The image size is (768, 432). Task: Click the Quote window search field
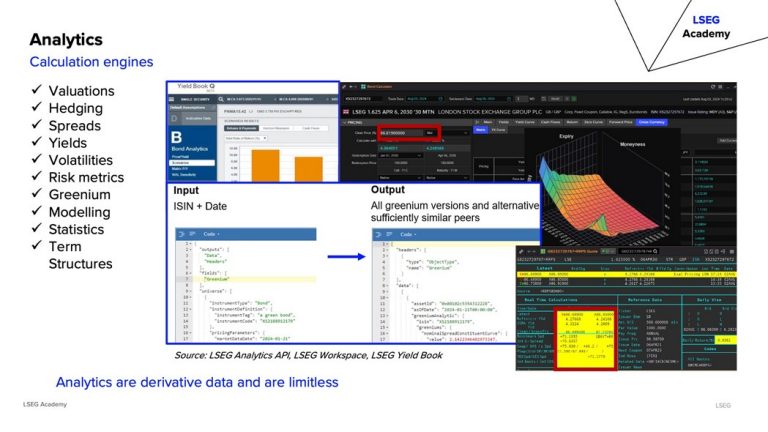(x=639, y=251)
